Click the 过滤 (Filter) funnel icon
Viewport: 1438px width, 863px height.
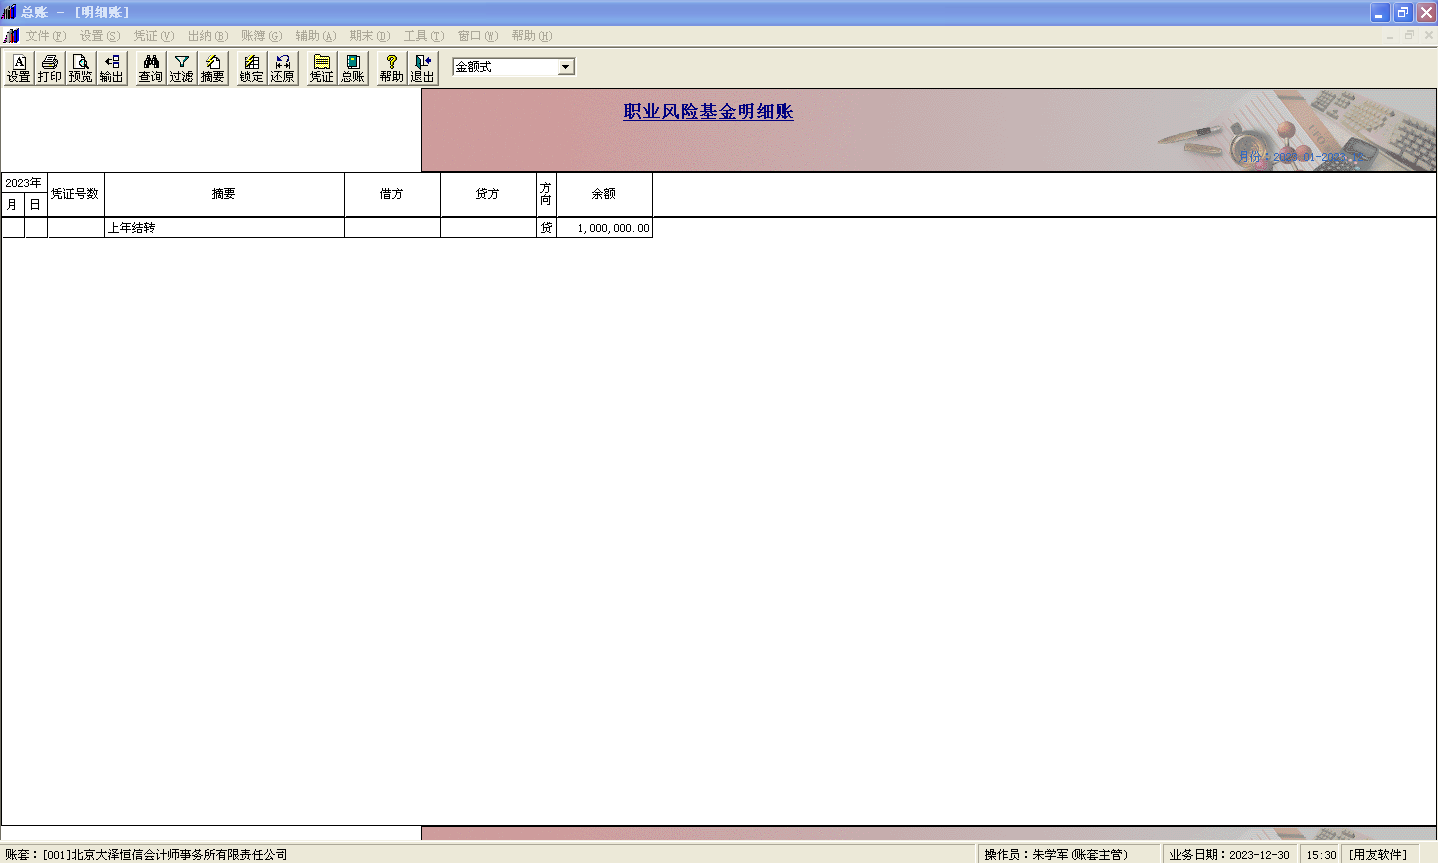tap(182, 68)
